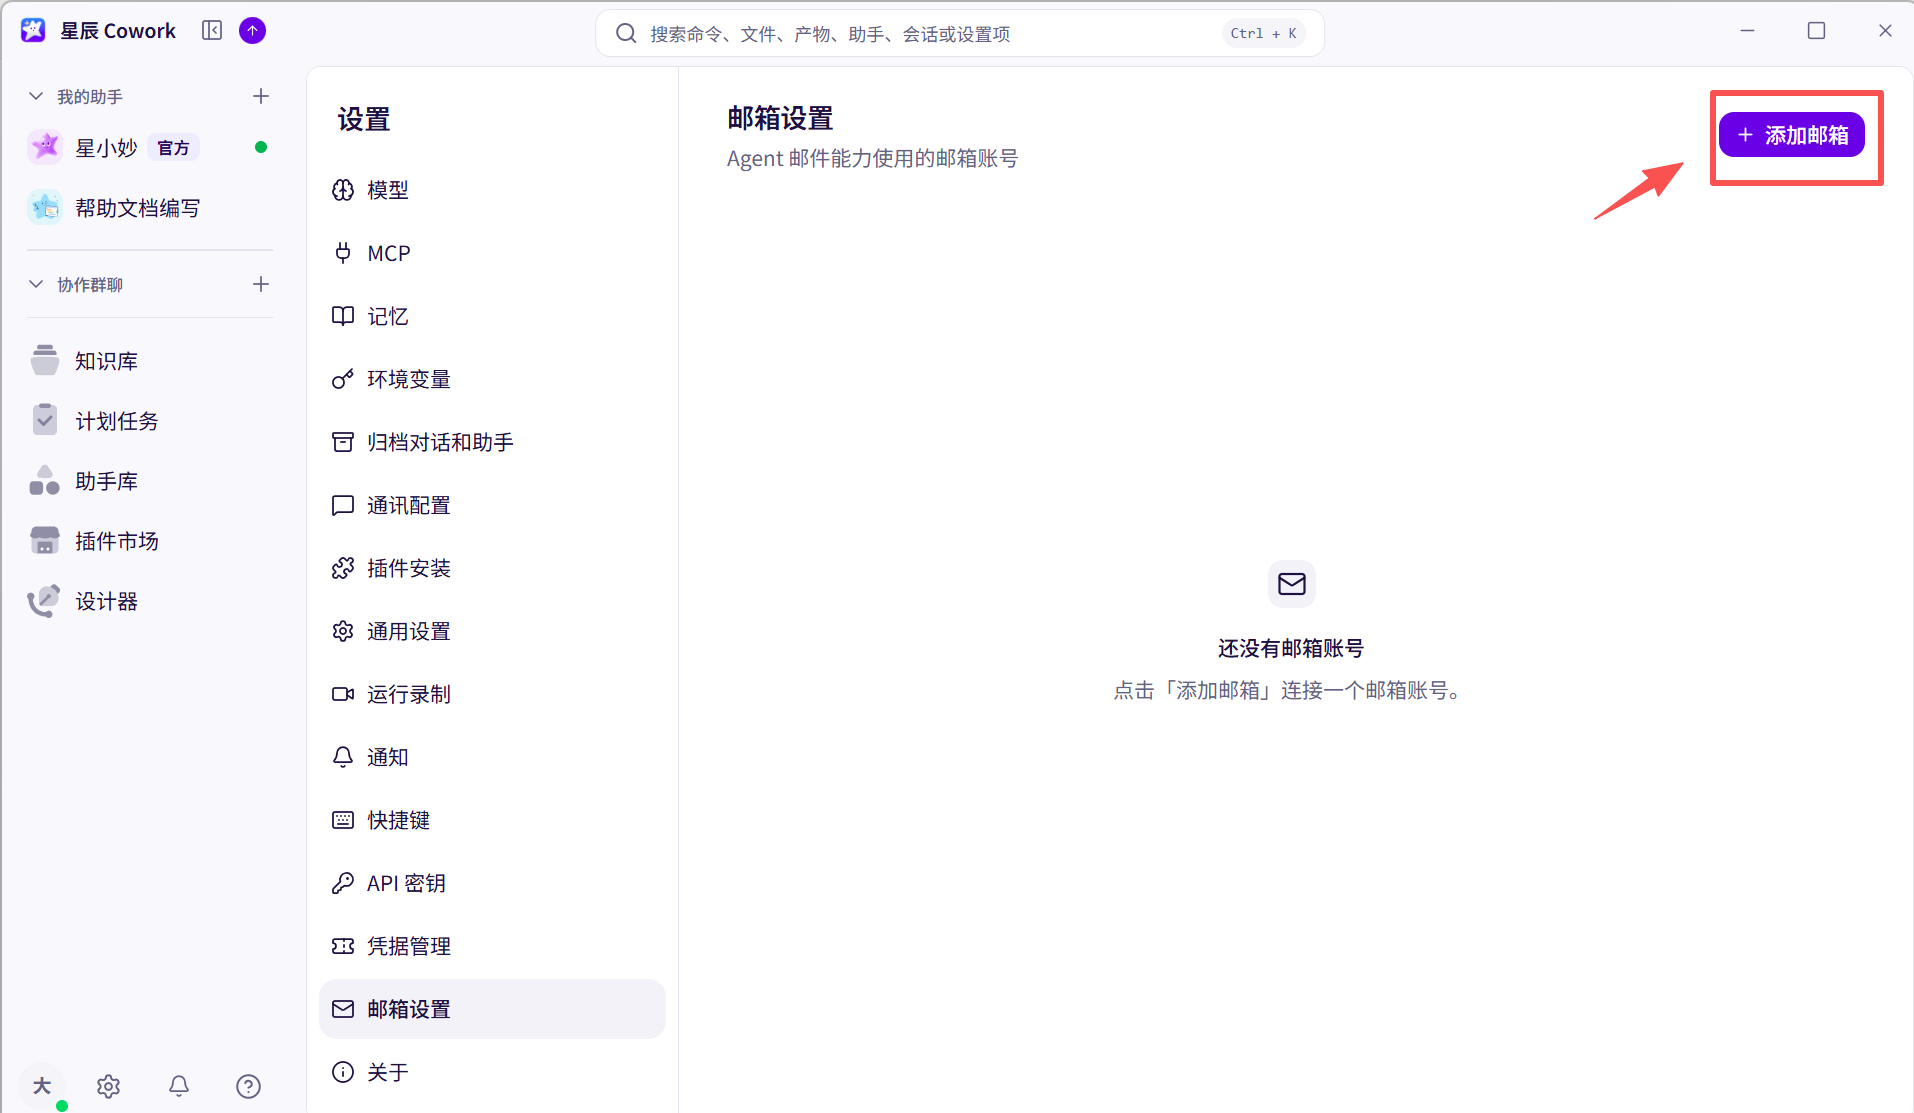Open the help question mark icon

(249, 1086)
